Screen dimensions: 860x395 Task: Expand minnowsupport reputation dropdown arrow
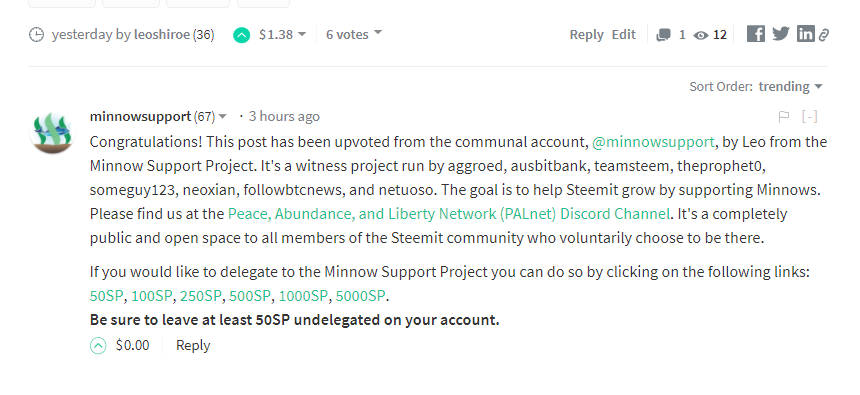[x=222, y=117]
